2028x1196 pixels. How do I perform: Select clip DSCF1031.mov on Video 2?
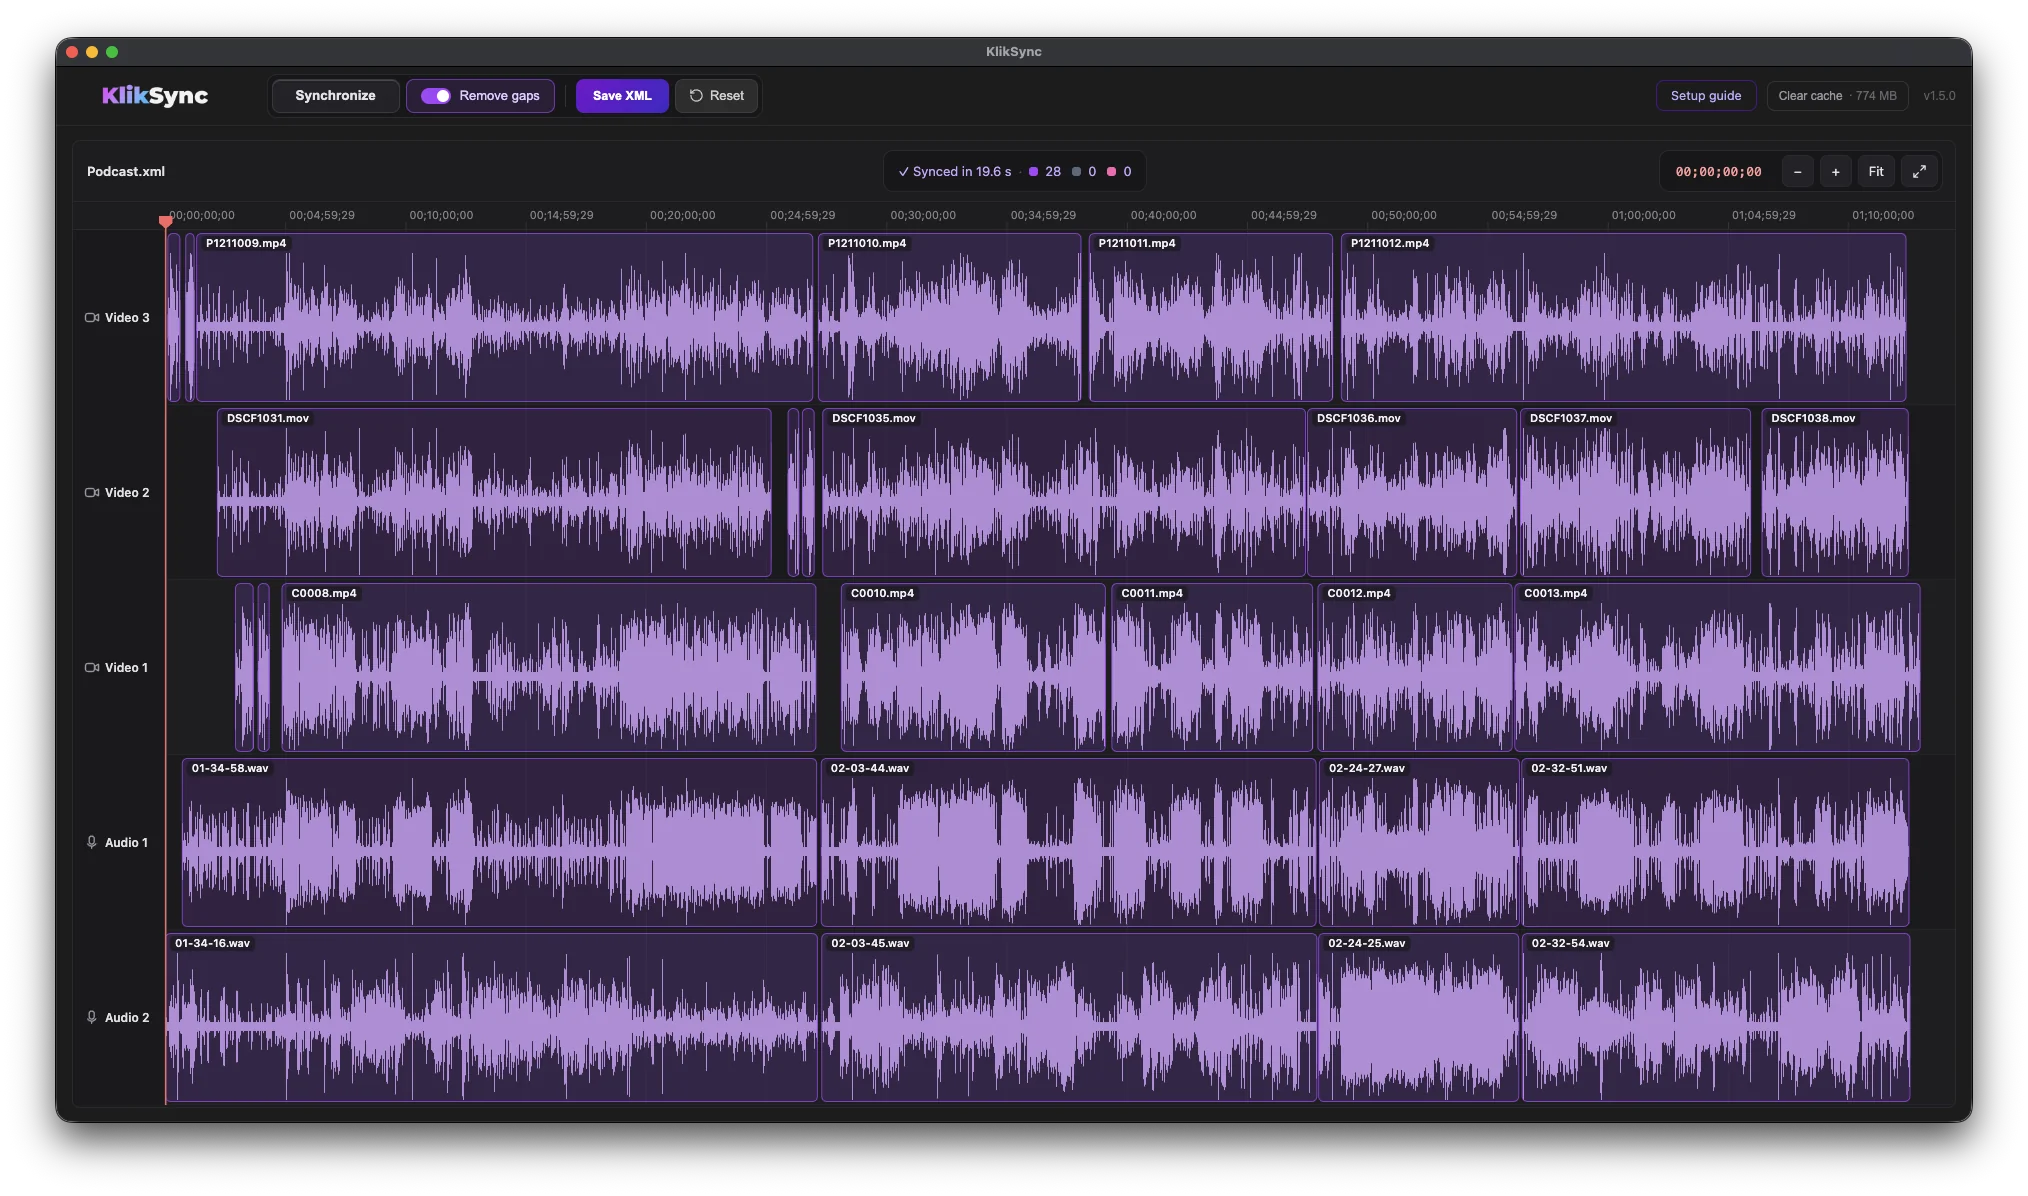click(x=494, y=493)
